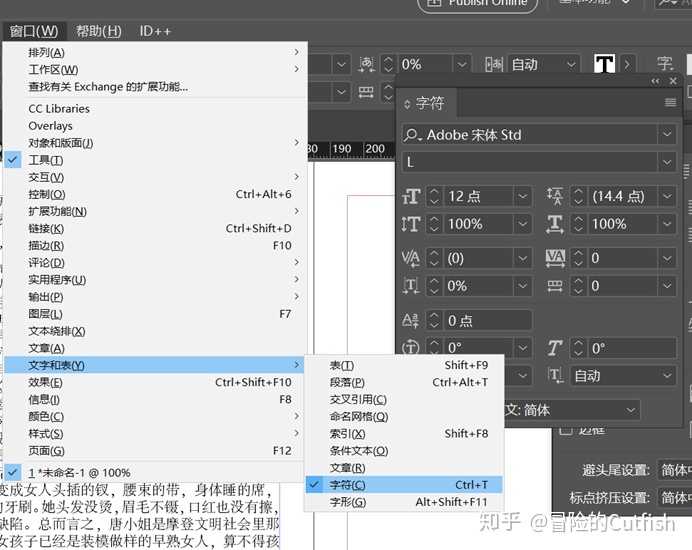Choose 效果(E) menu item
Viewport: 692px width, 550px height.
point(154,382)
